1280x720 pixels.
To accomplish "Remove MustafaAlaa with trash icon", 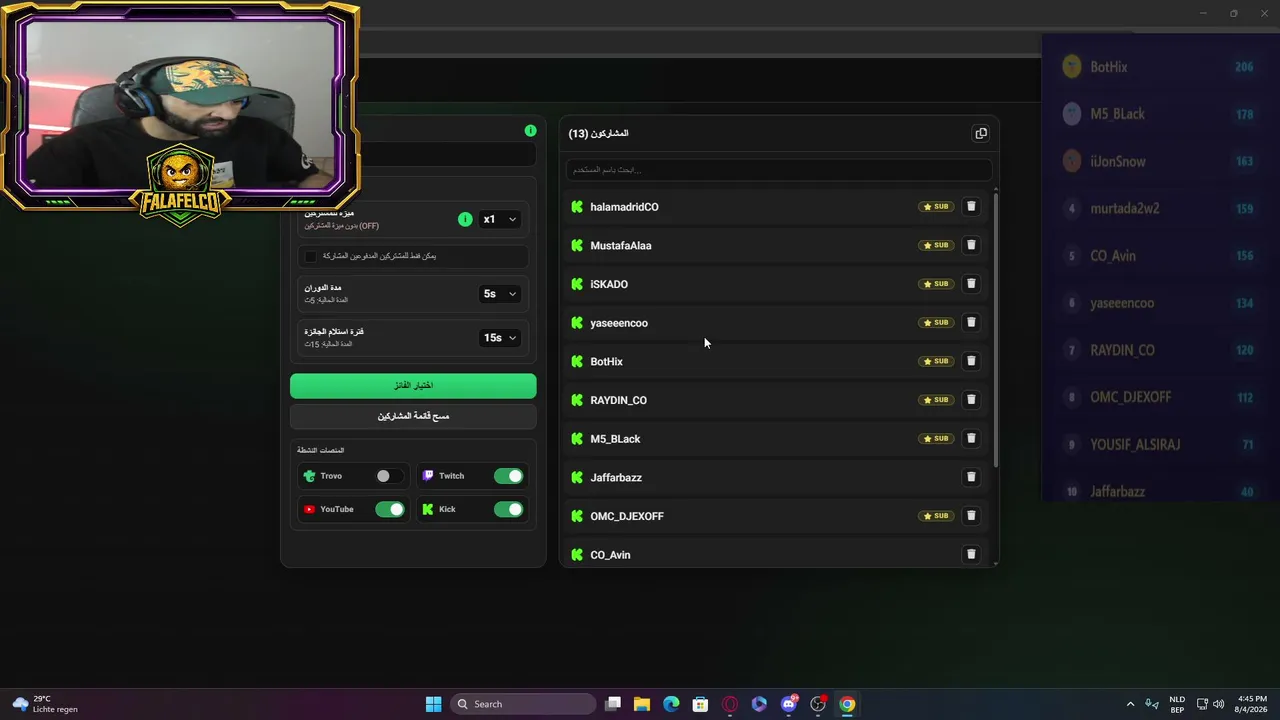I will pyautogui.click(x=971, y=245).
